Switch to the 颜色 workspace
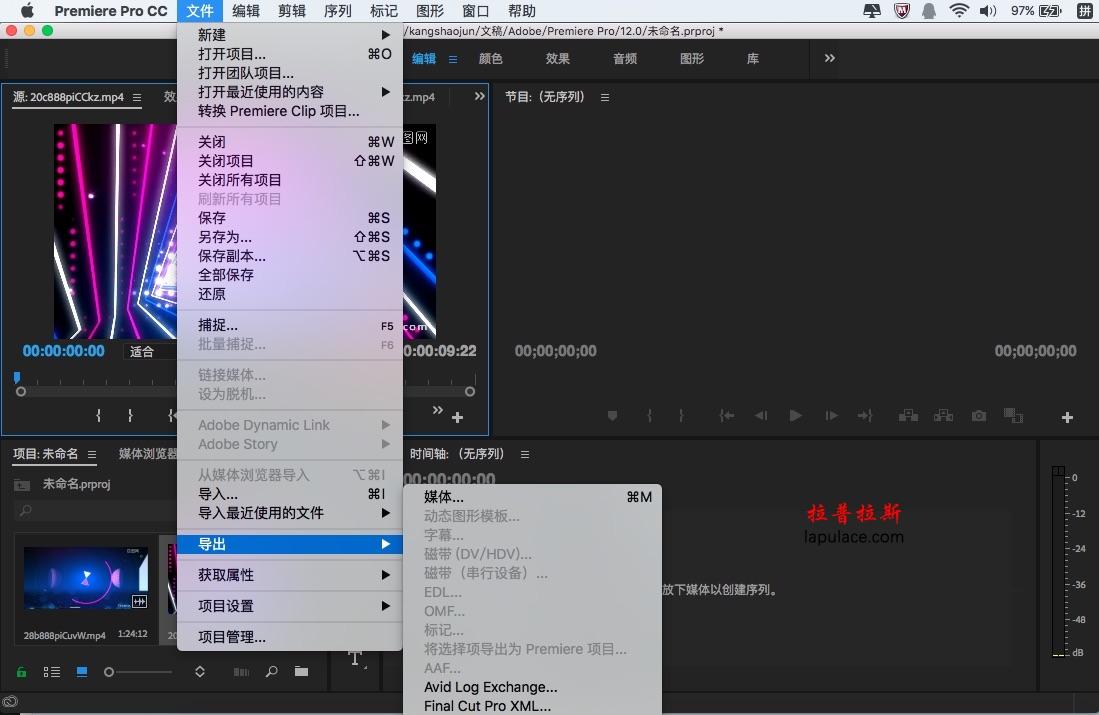1099x715 pixels. (491, 59)
